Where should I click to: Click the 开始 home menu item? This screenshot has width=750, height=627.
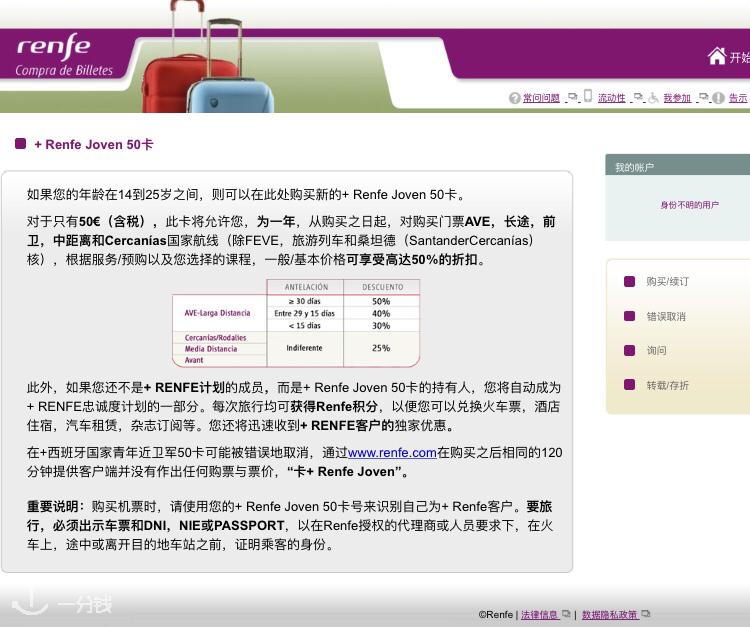[739, 57]
